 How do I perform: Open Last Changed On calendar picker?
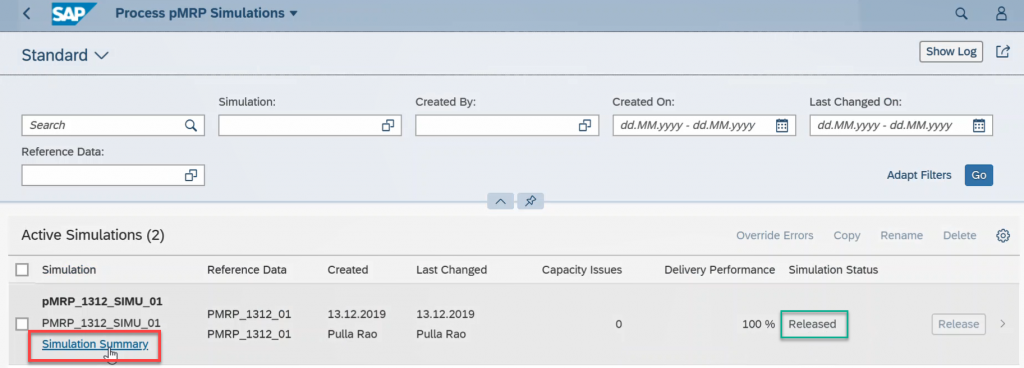tap(978, 125)
